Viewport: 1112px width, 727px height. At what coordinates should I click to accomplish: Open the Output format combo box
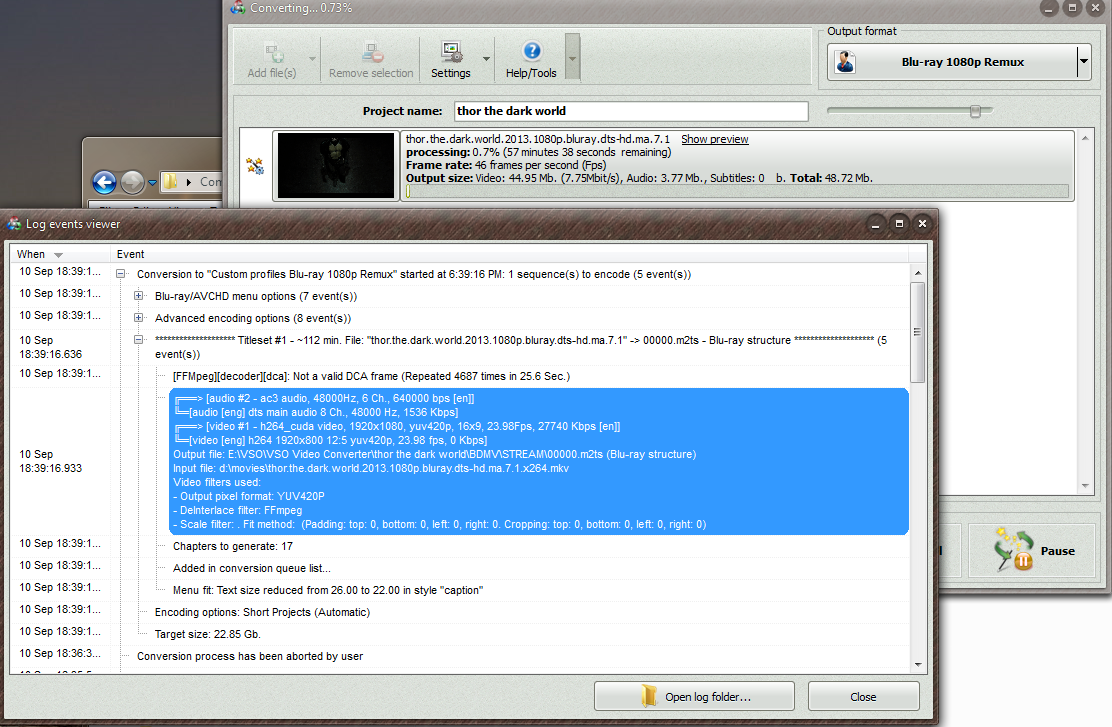[x=959, y=62]
